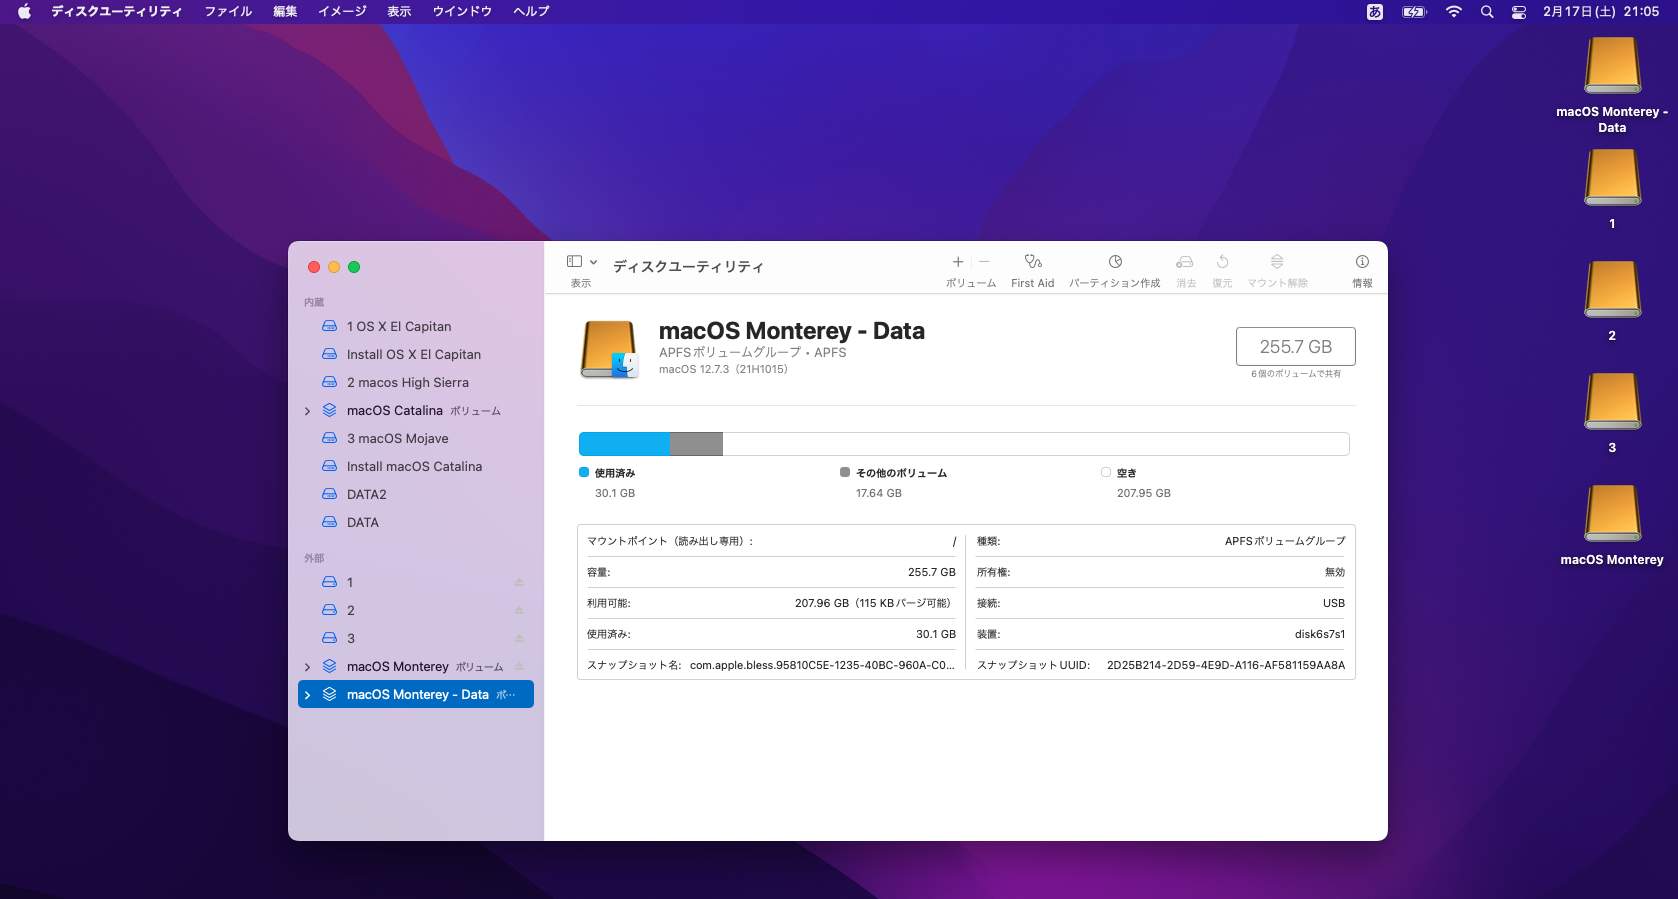Viewport: 1678px width, 899px height.
Task: Click the empty free-space part of usage bar
Action: click(x=1036, y=444)
